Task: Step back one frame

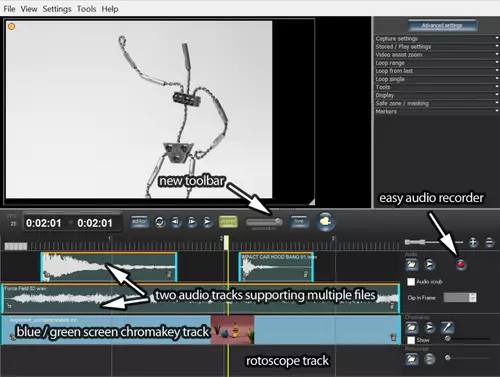Action: click(176, 222)
